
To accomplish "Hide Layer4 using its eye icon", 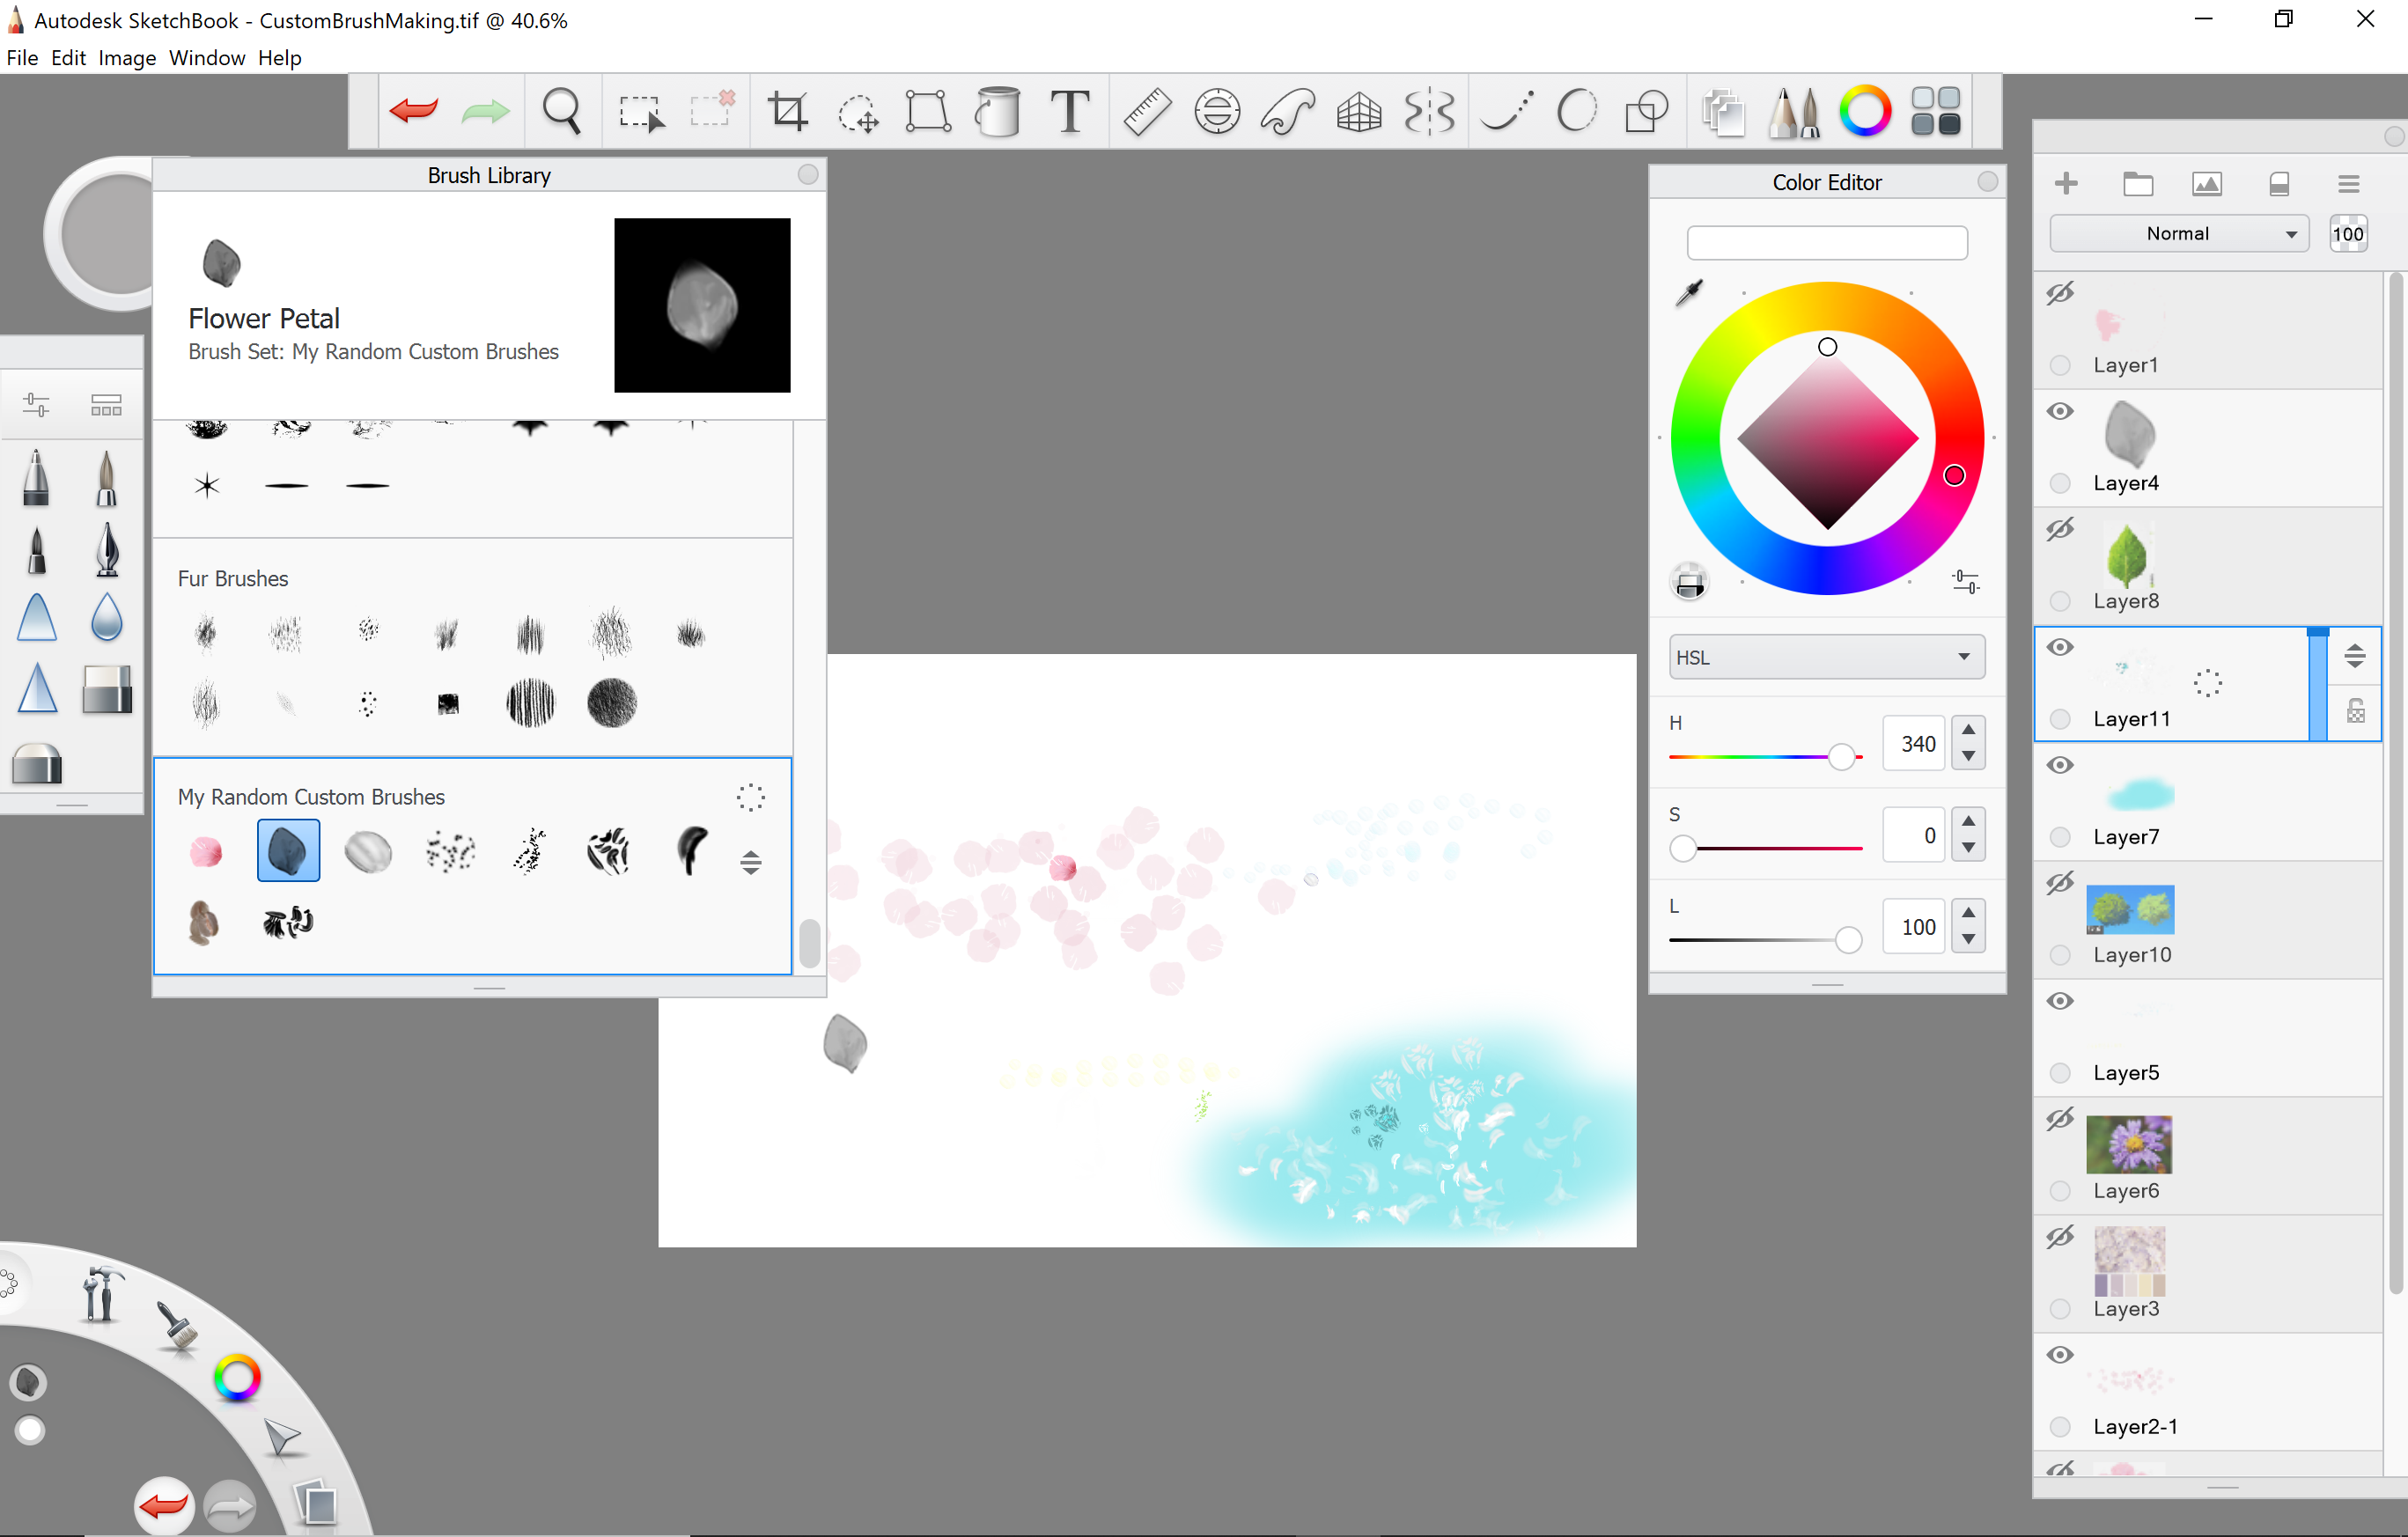I will pyautogui.click(x=2060, y=412).
